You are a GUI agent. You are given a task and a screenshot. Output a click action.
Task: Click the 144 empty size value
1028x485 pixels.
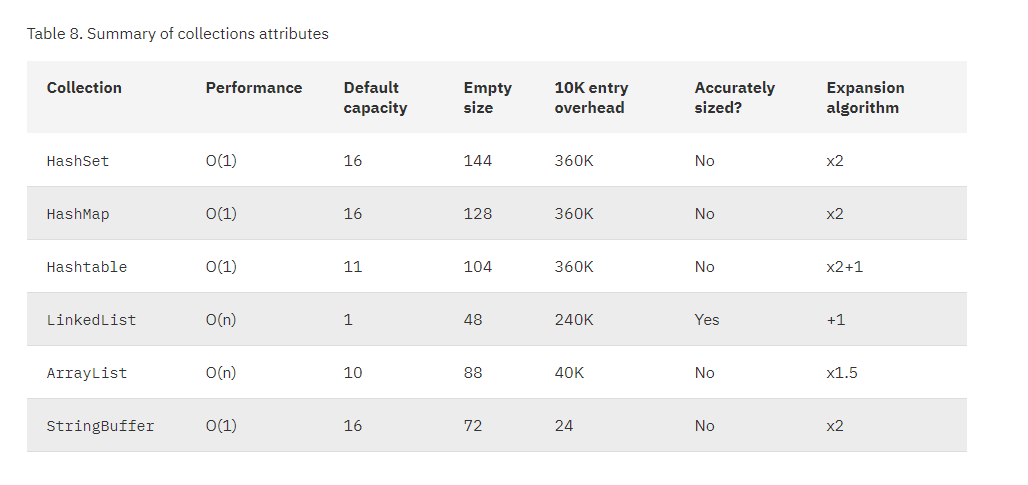click(477, 161)
